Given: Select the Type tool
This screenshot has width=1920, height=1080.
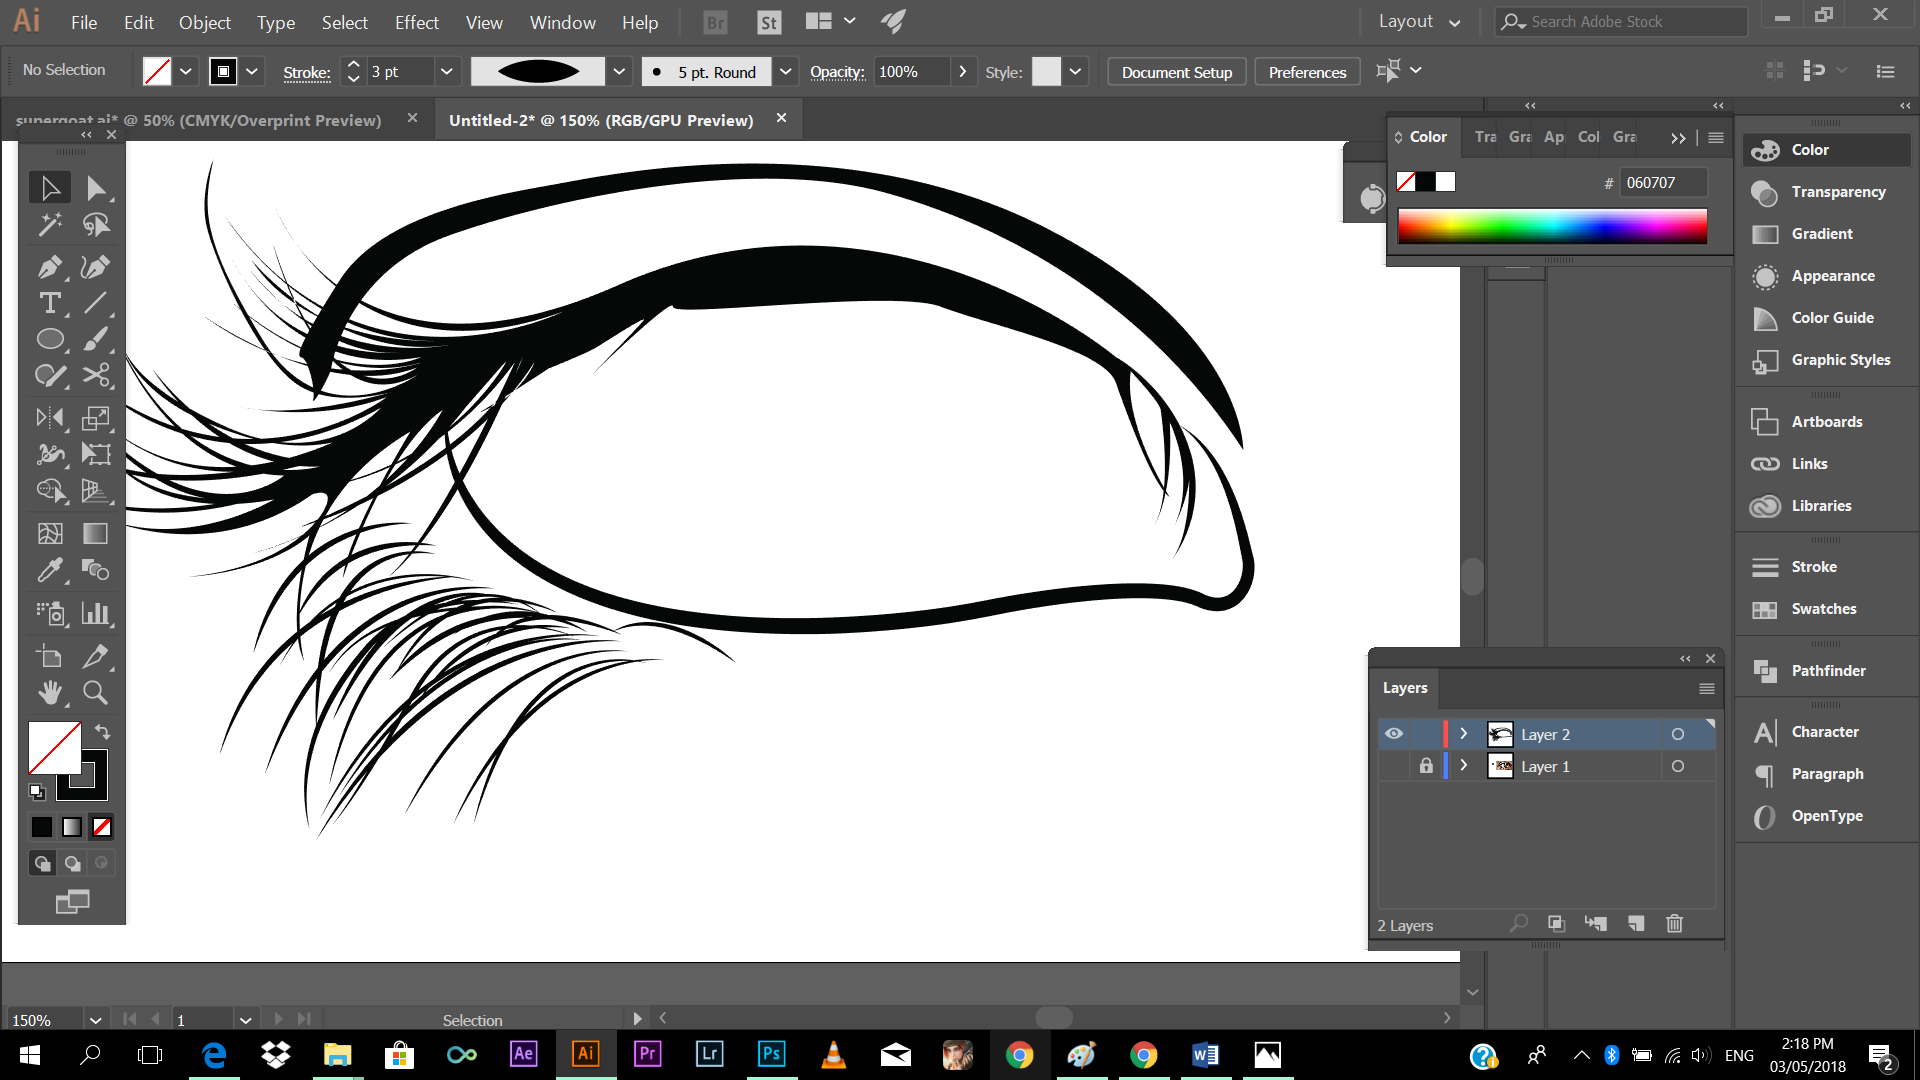Looking at the screenshot, I should [50, 303].
